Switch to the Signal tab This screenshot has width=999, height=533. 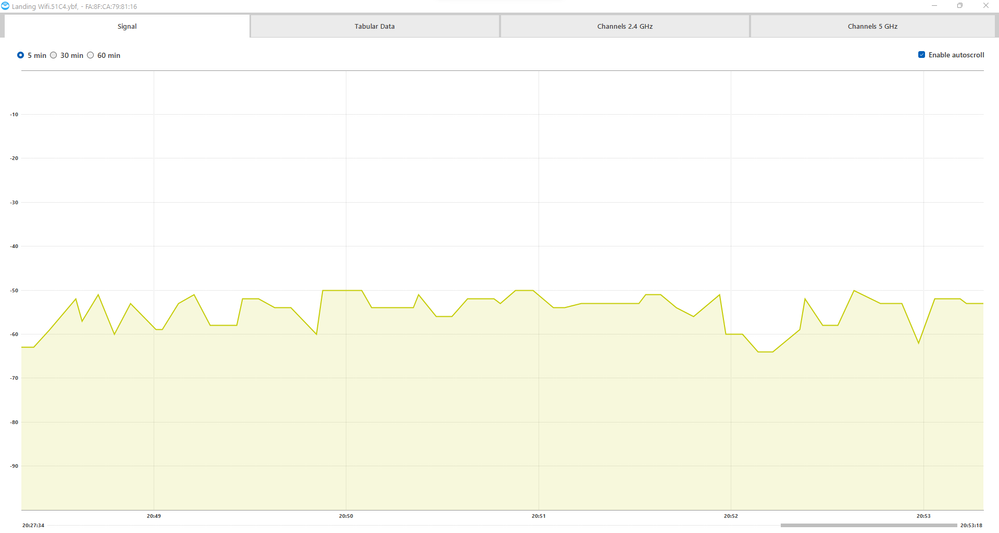coord(126,26)
